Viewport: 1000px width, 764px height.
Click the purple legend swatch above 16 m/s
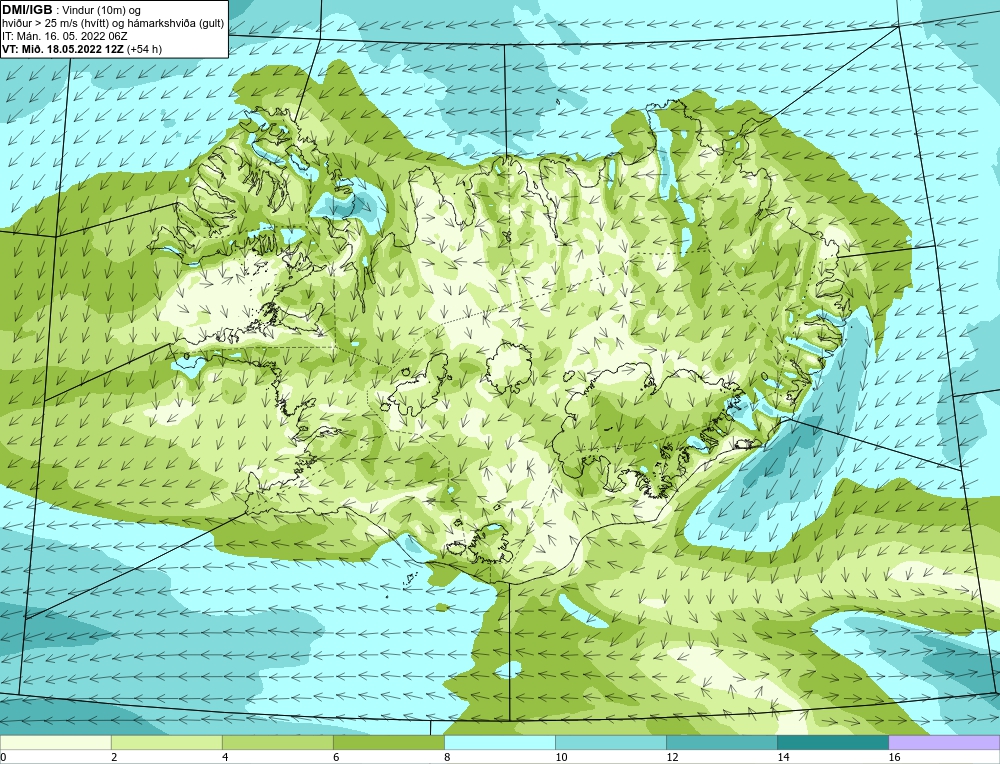[944, 742]
